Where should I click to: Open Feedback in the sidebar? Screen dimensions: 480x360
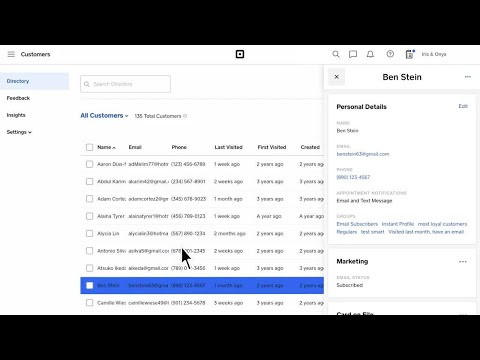pos(18,98)
